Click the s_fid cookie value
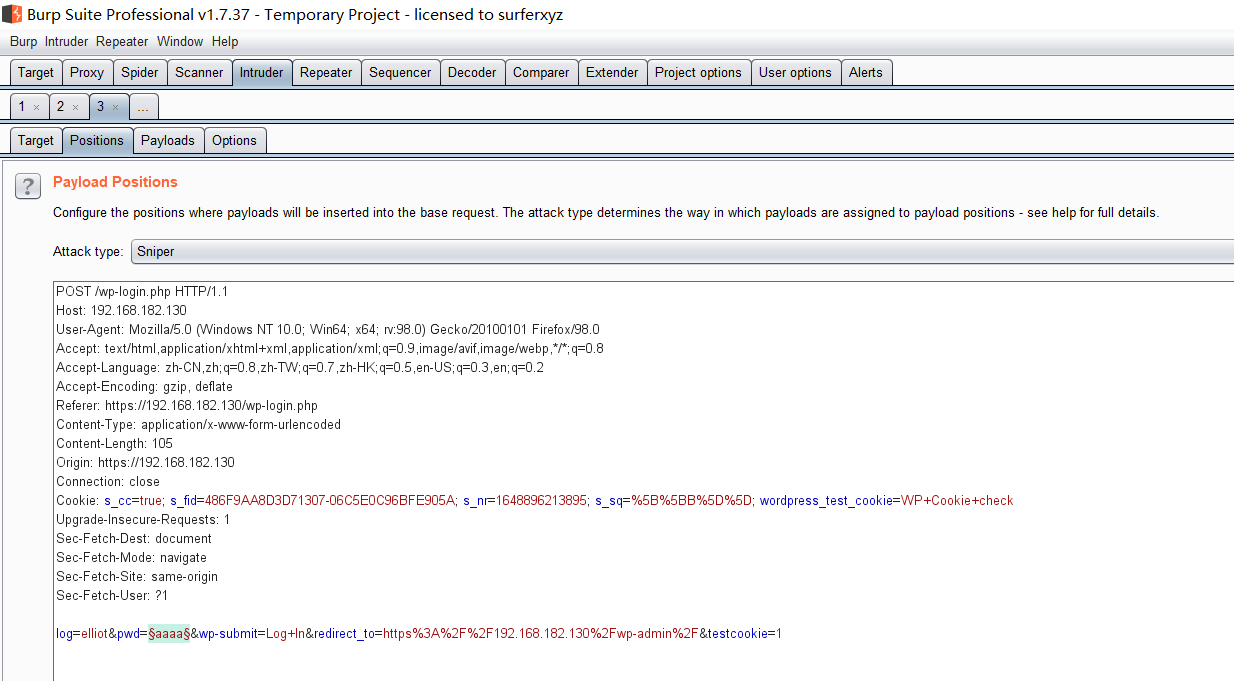 [331, 500]
